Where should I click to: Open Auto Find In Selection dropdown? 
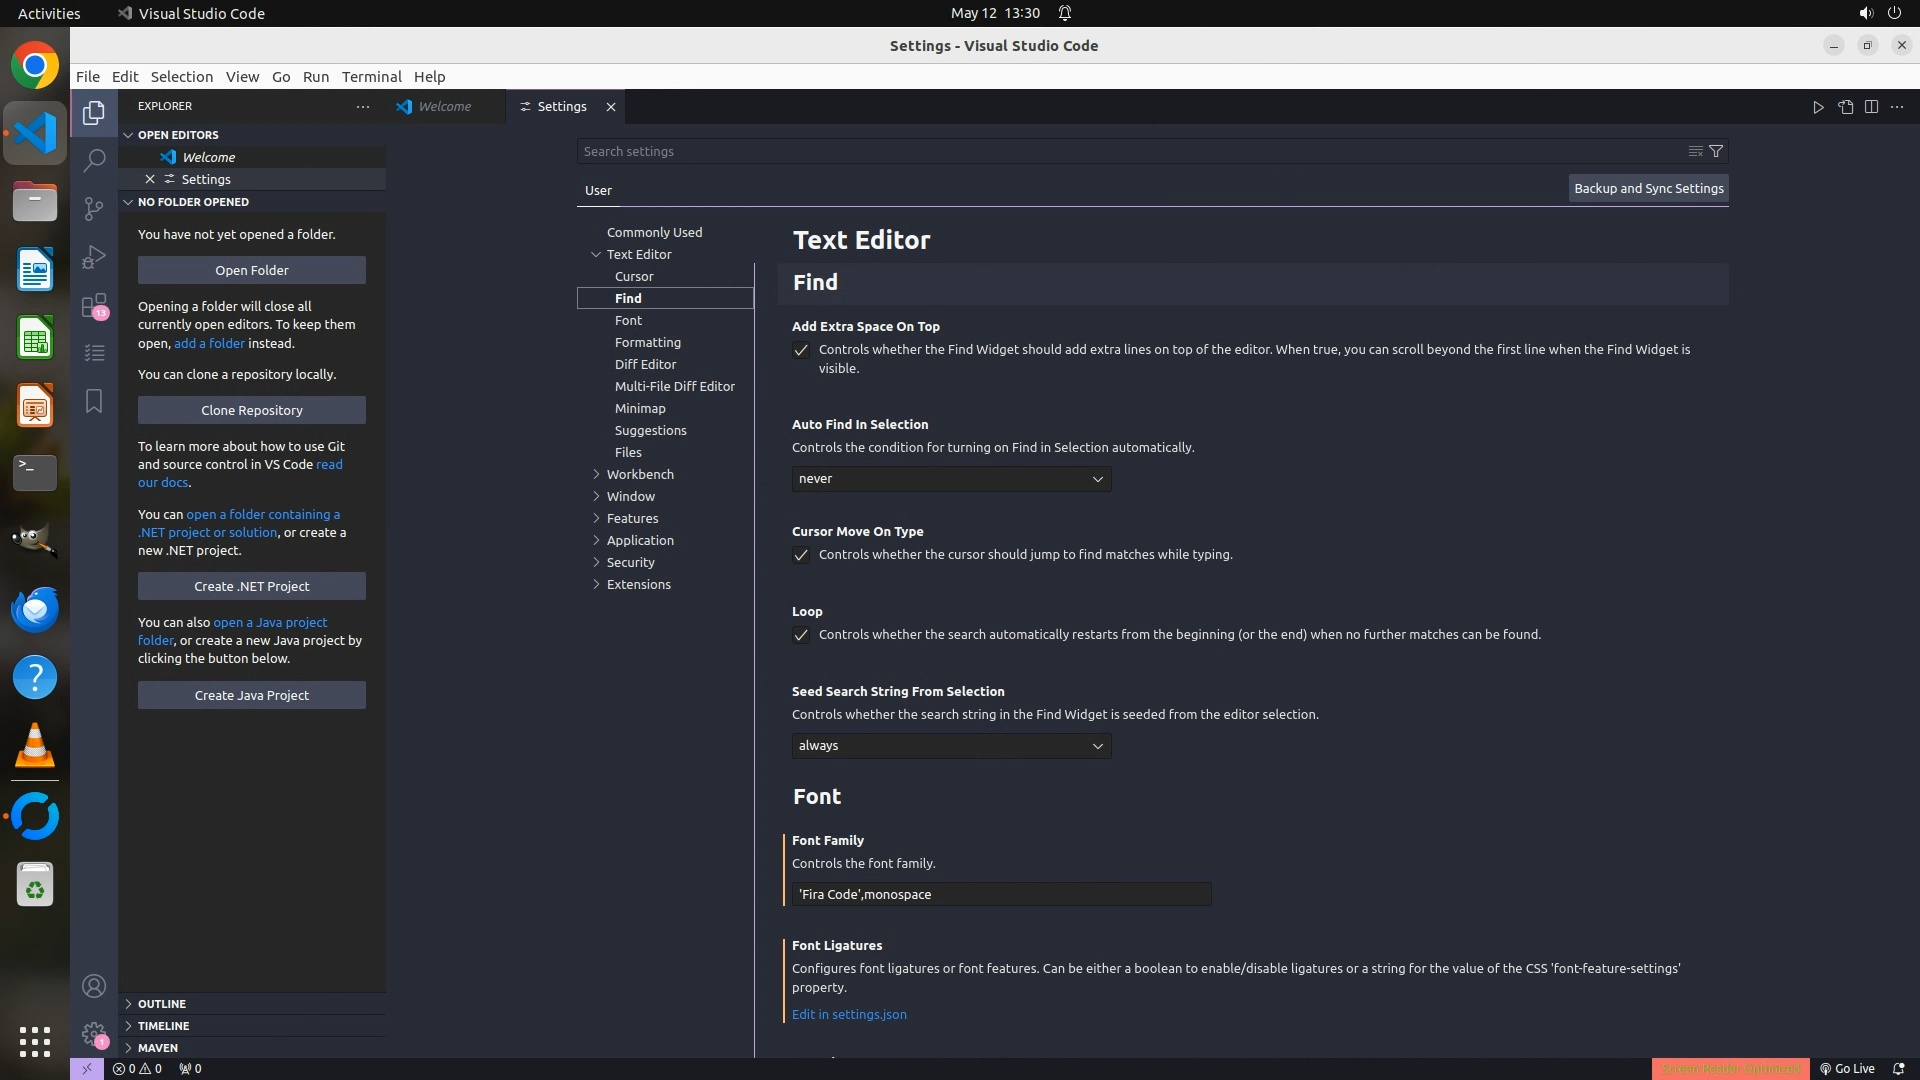[x=951, y=479]
